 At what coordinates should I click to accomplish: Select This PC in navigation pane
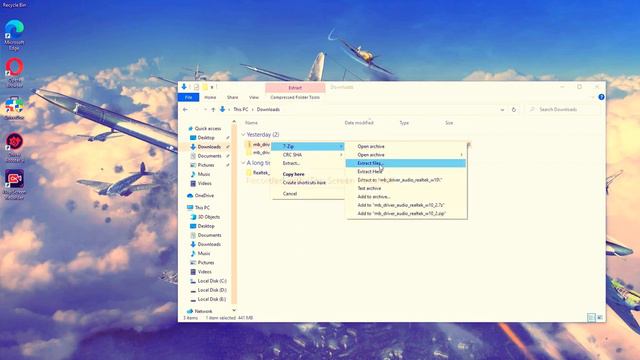198,207
